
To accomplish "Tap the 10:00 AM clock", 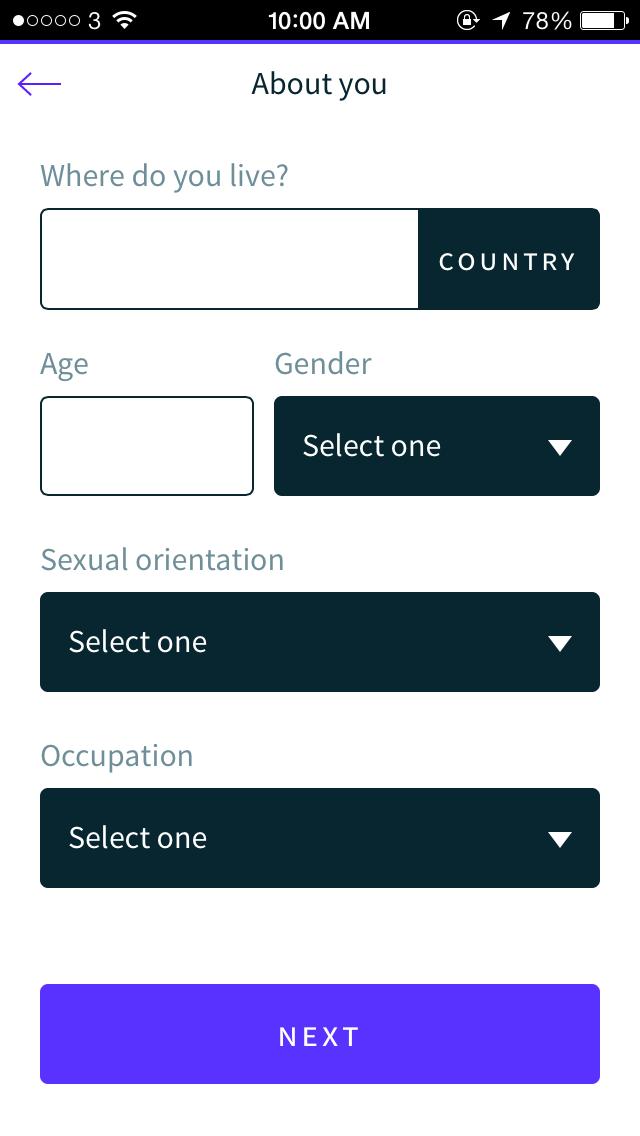I will point(319,20).
